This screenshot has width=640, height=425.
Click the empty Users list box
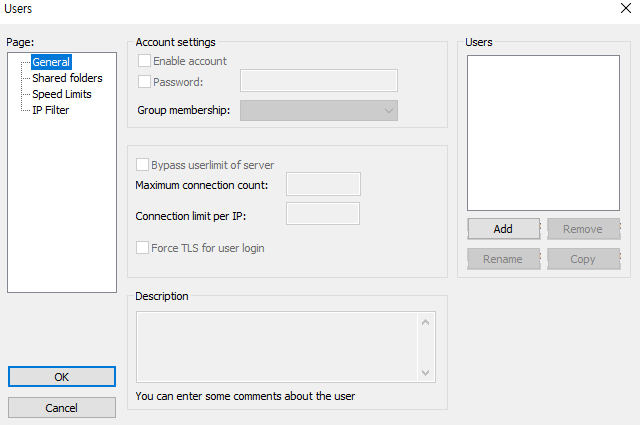pyautogui.click(x=543, y=133)
